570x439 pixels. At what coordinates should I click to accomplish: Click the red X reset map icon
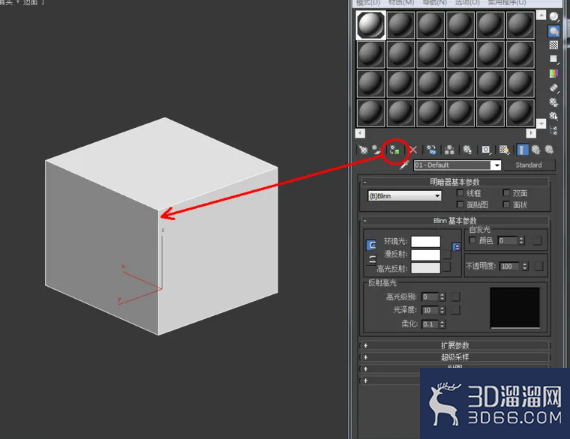click(413, 150)
